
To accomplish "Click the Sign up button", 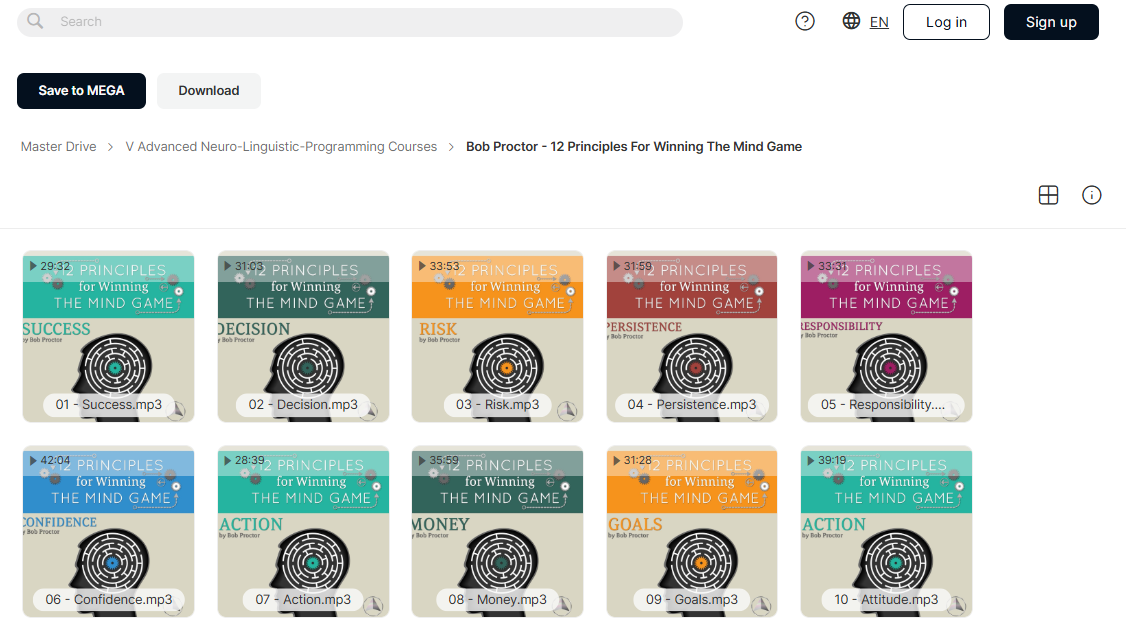I will click(1051, 22).
